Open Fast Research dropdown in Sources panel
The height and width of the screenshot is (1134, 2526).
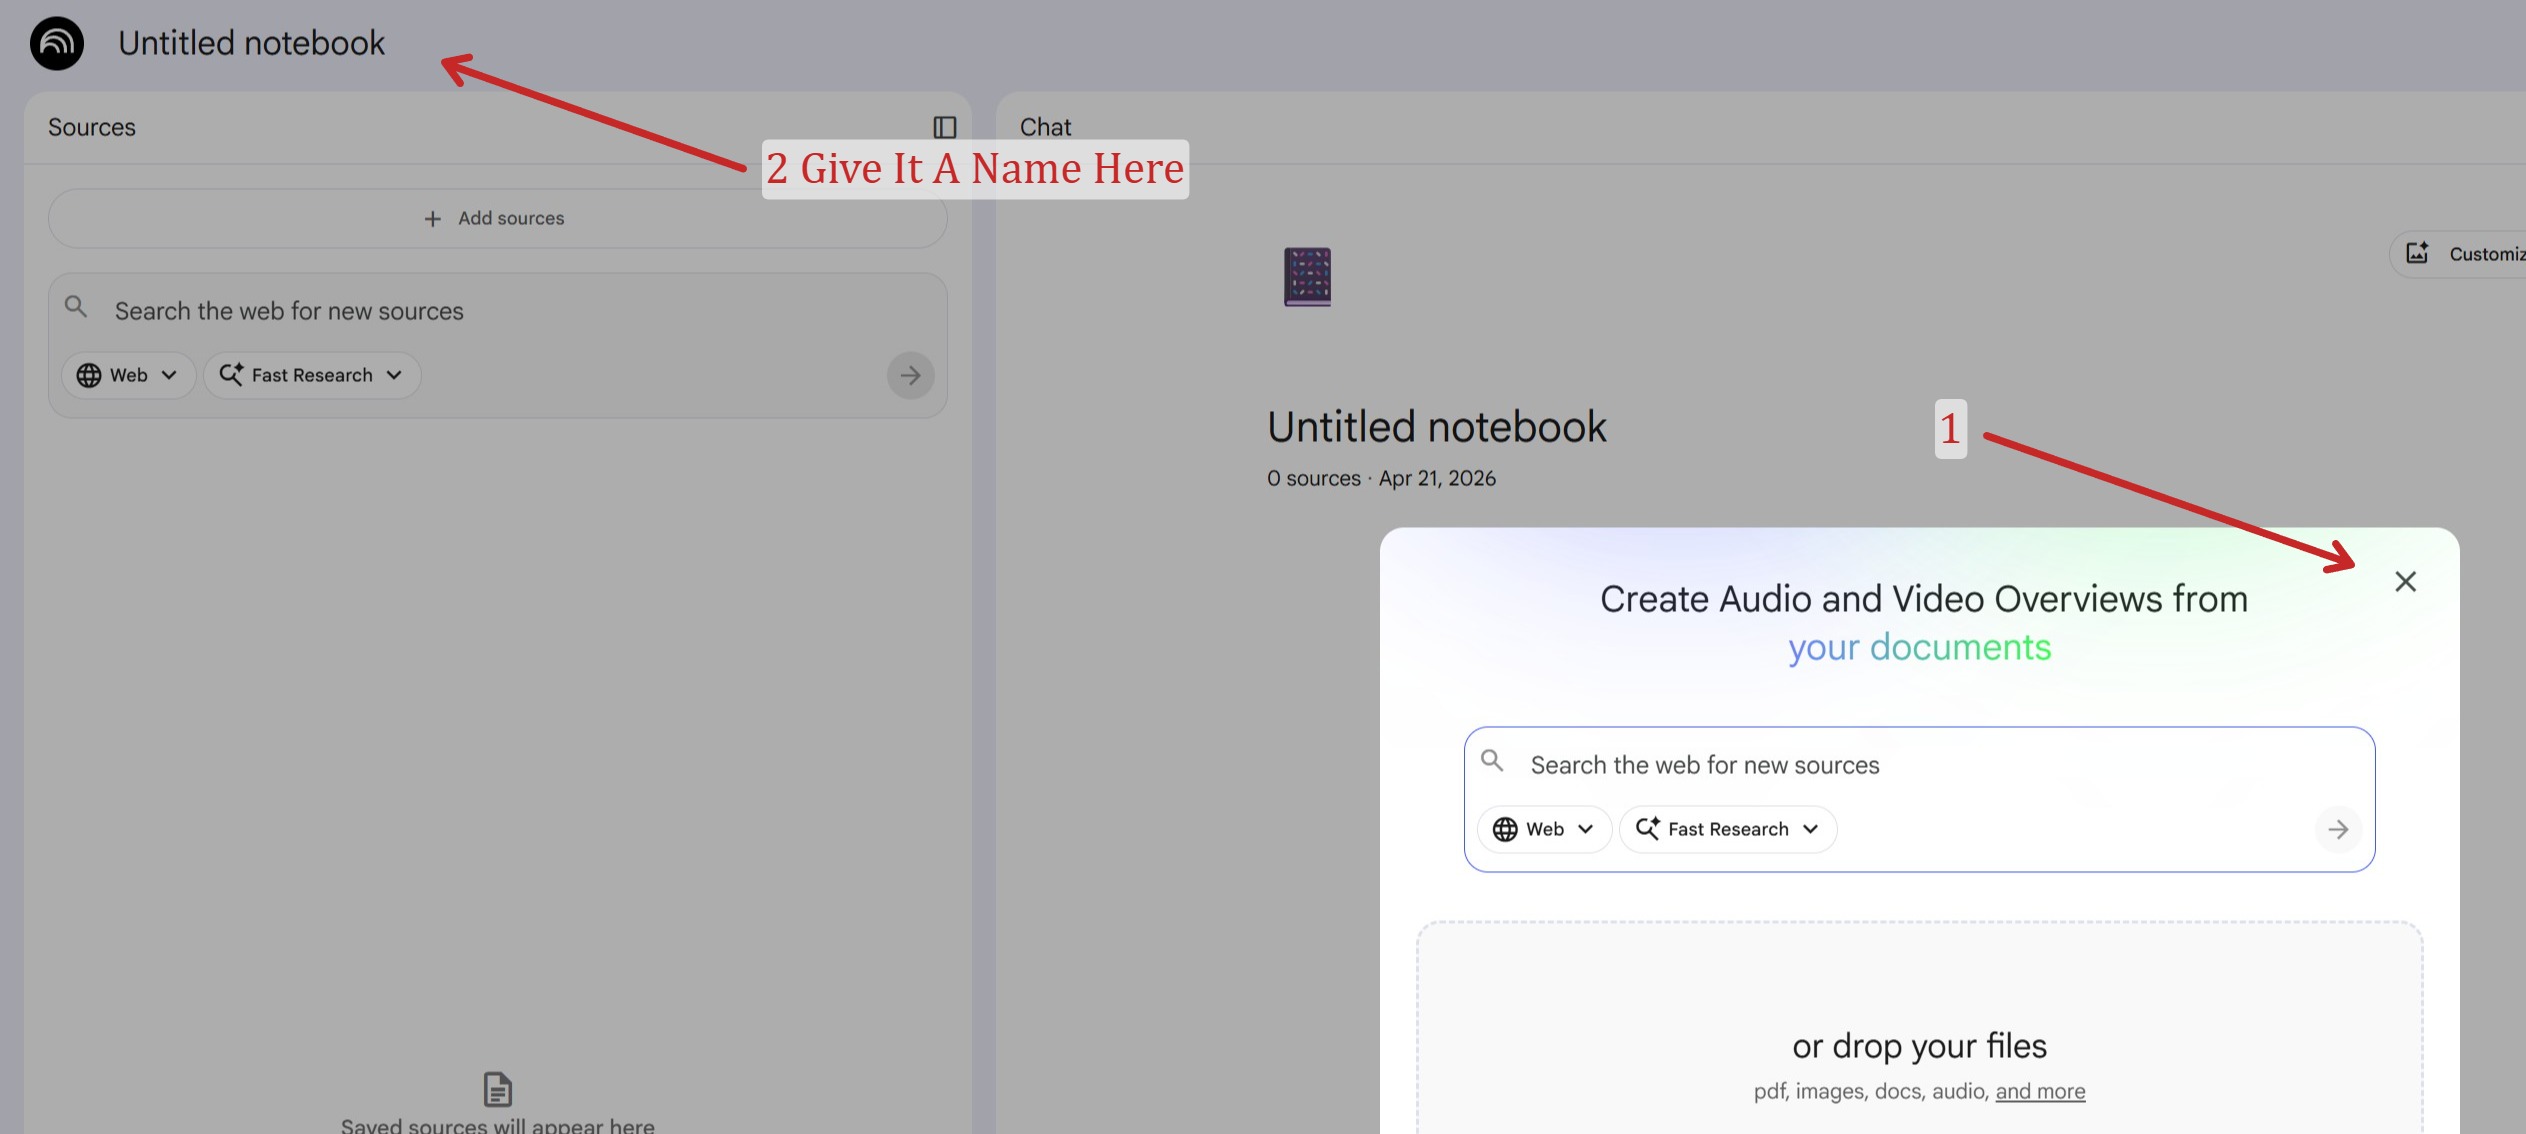point(312,375)
